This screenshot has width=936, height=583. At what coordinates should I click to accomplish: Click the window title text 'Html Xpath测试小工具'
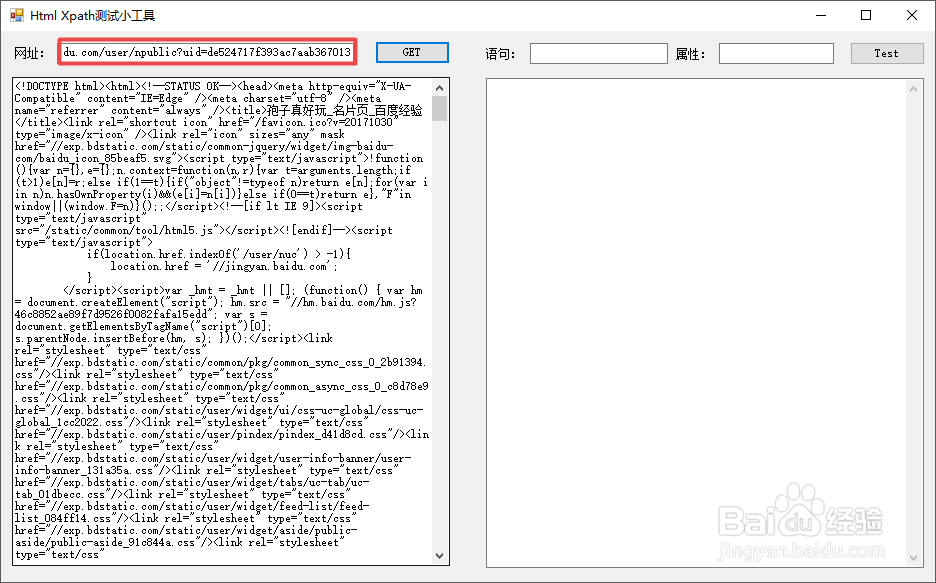(x=93, y=16)
